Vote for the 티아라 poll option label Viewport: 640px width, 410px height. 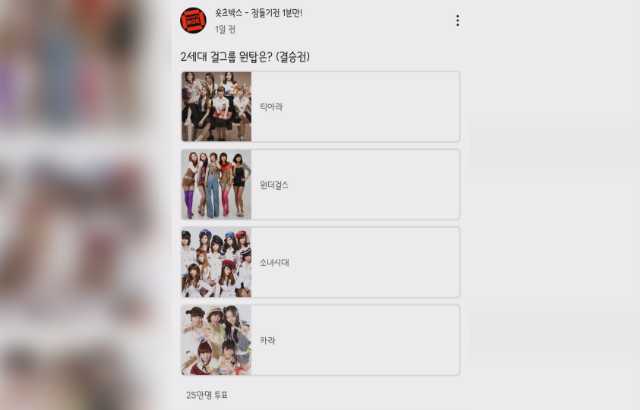click(x=271, y=107)
